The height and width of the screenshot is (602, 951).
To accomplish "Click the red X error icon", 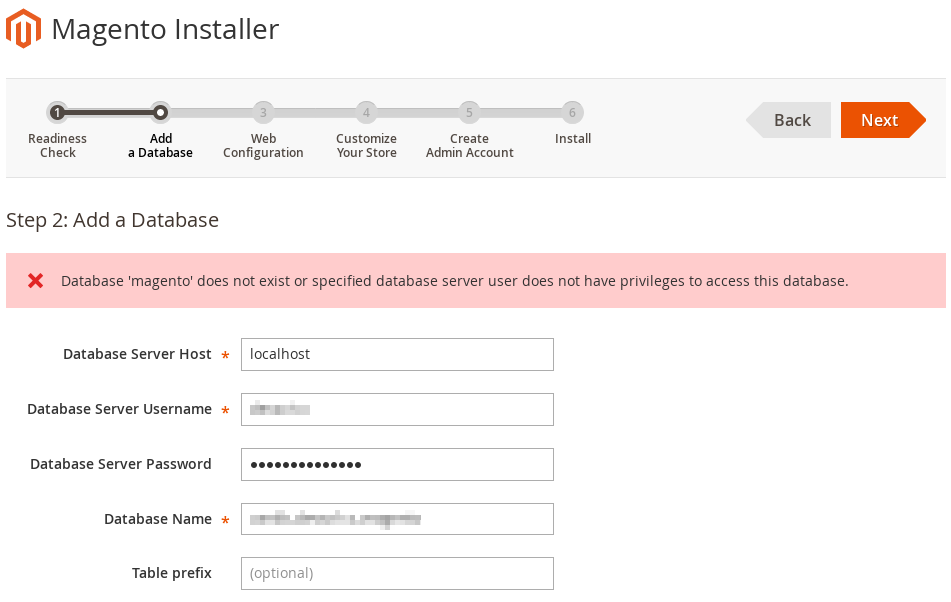I will click(36, 281).
